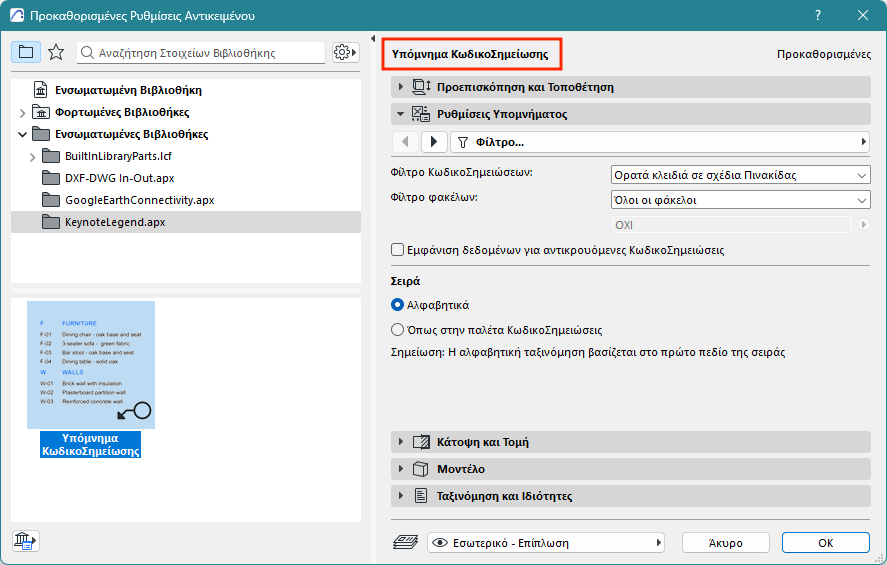
Task: Click the layer icon beside the layer selector
Action: (x=406, y=542)
